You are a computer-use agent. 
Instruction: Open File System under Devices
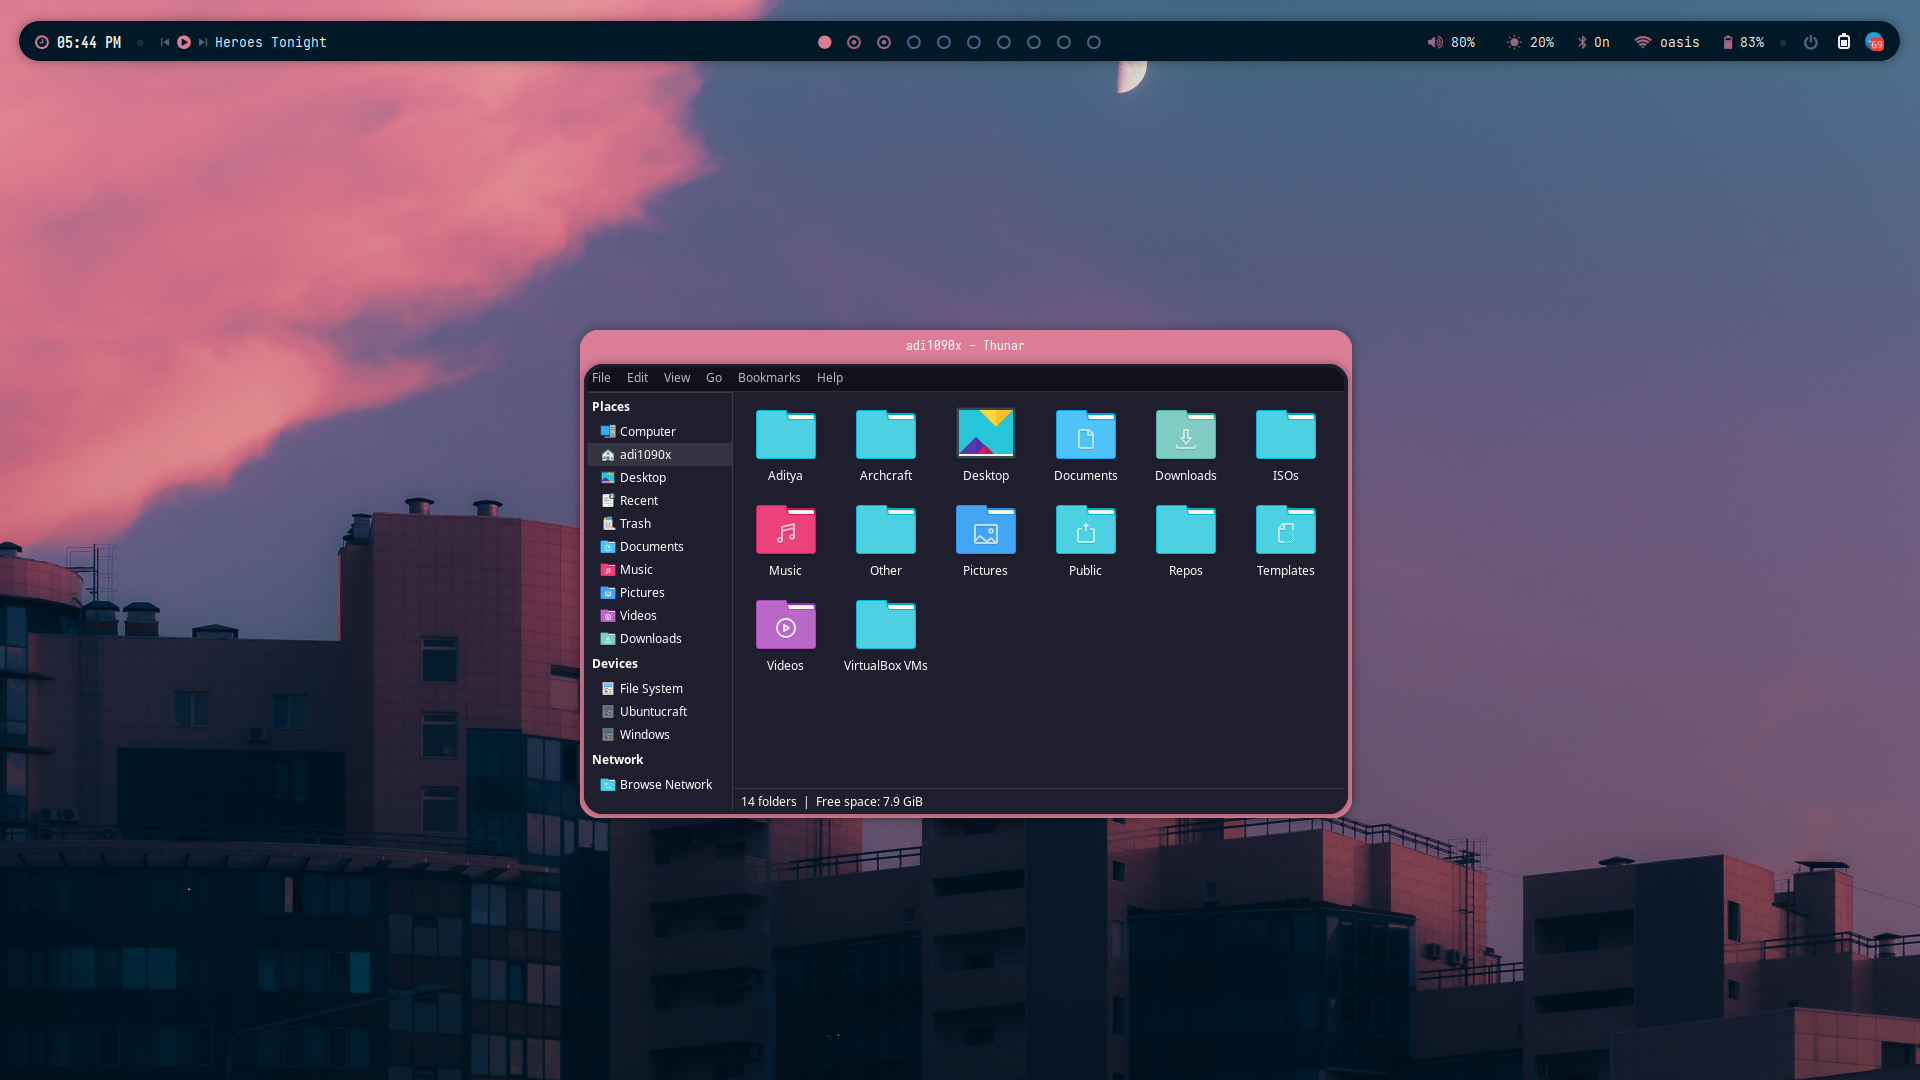(650, 688)
